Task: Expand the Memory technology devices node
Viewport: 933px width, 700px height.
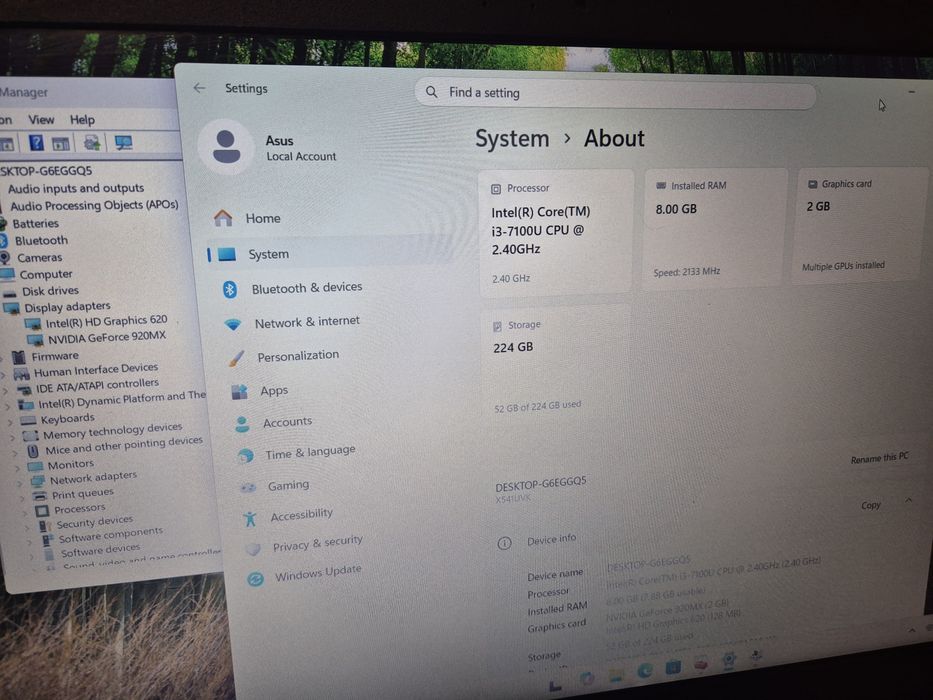Action: (x=13, y=438)
